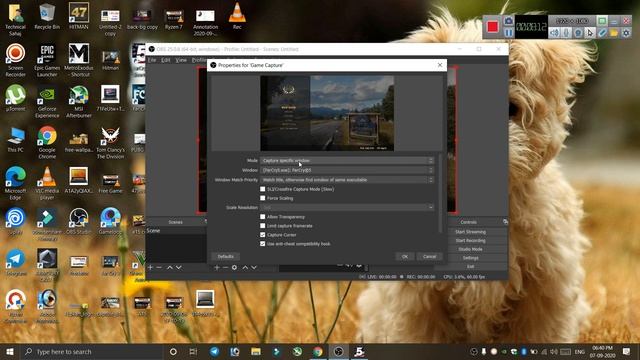Enable the Limit capture framerate checkbox
Image resolution: width=640 pixels, height=360 pixels.
coord(262,226)
